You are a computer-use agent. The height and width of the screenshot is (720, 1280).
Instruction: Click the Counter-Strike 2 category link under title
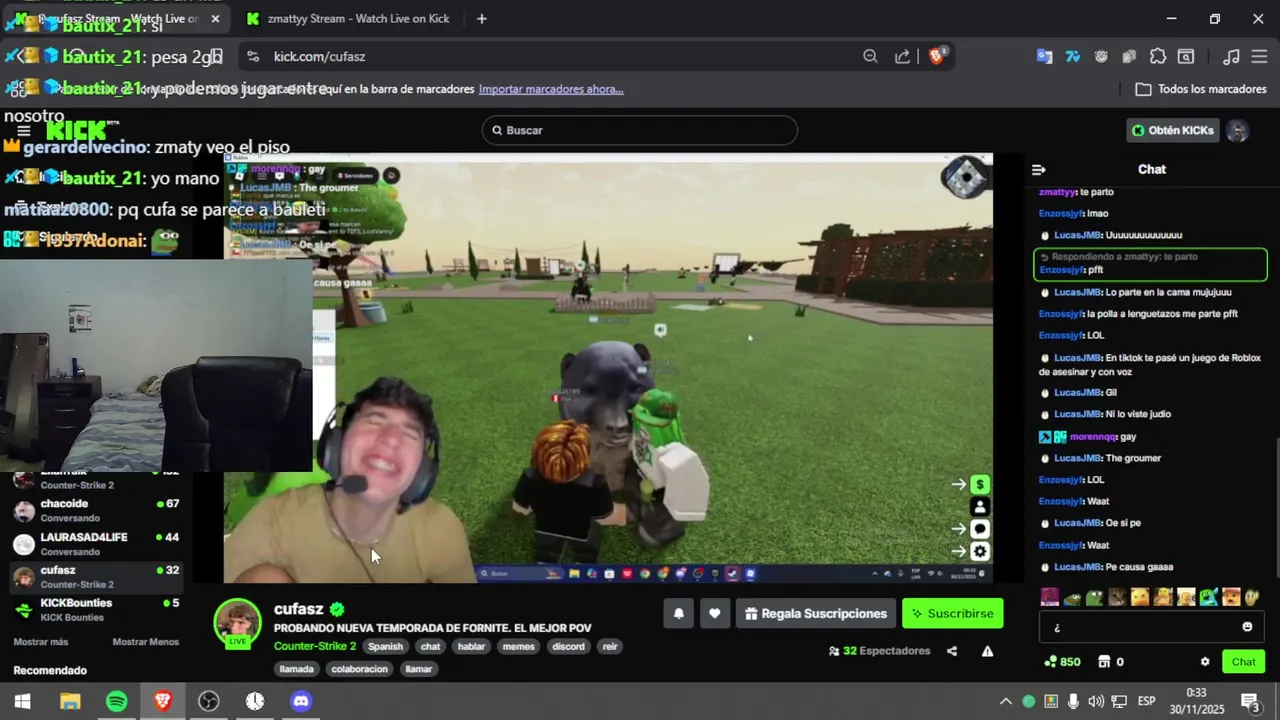(315, 646)
